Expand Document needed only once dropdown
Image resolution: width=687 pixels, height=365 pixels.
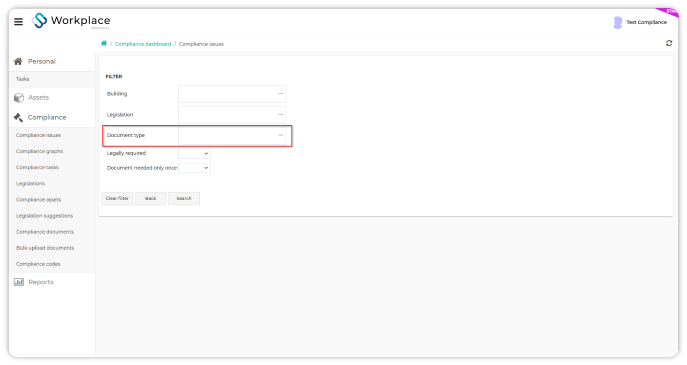coord(195,168)
